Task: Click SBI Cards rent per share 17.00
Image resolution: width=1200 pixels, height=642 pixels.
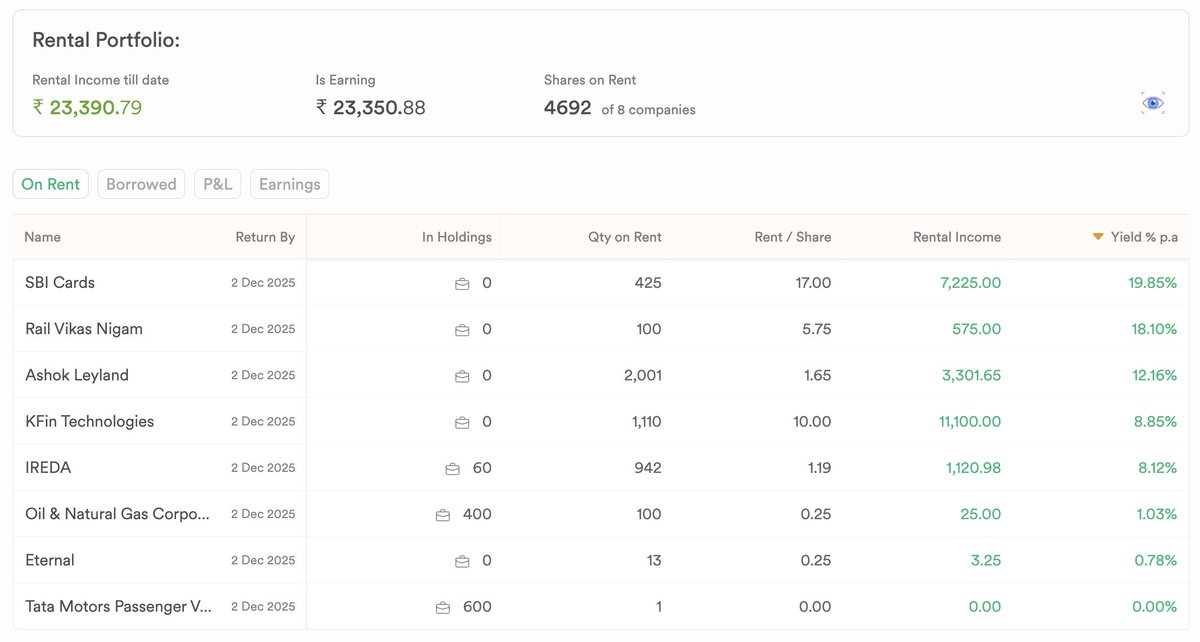Action: (x=813, y=283)
